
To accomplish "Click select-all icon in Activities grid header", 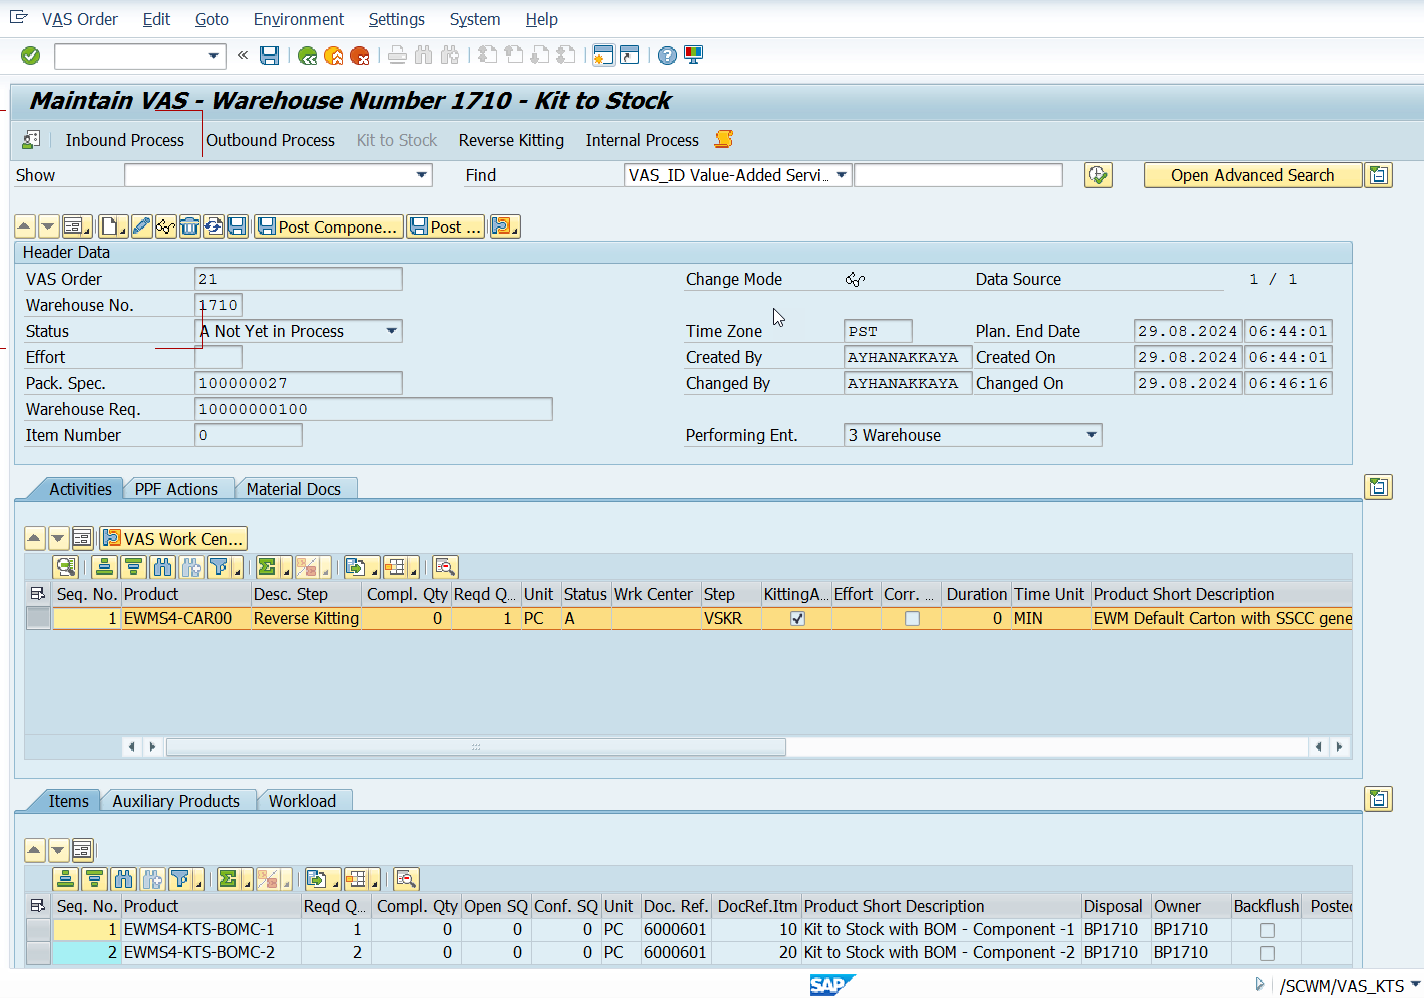I will point(38,594).
